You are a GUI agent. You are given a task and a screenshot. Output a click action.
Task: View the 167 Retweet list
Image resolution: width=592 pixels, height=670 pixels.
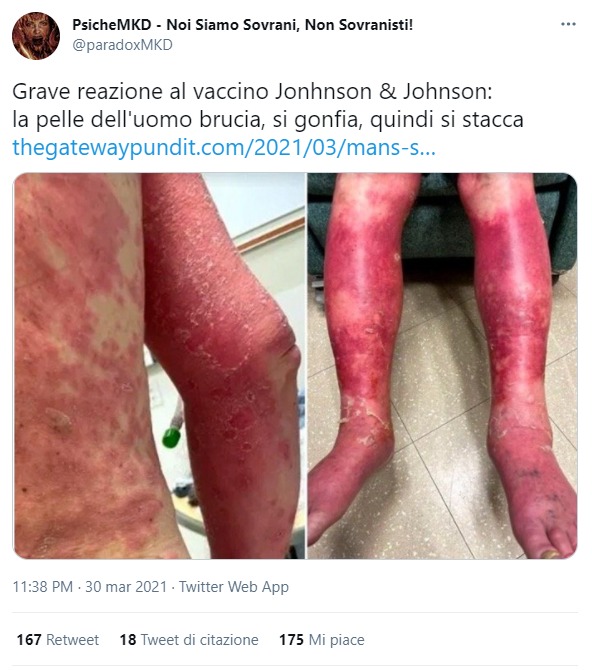[x=58, y=640]
